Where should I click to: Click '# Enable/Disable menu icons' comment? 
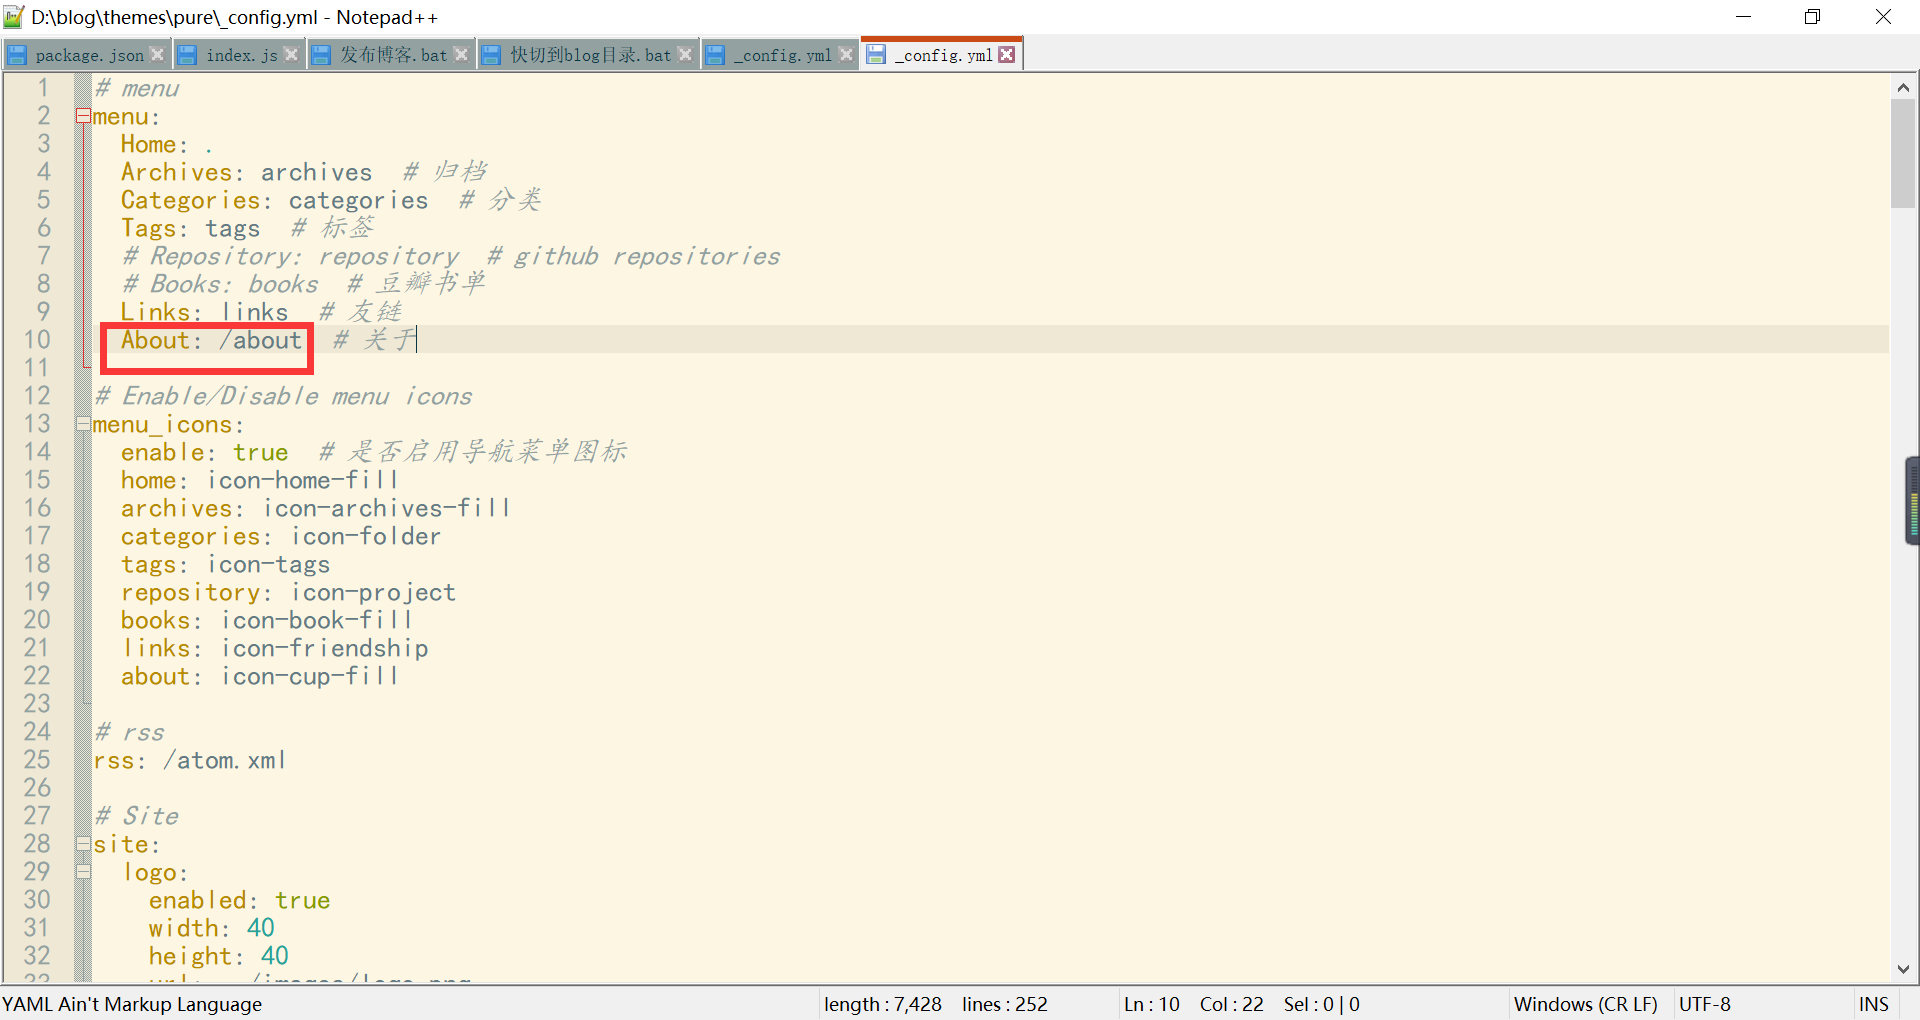pos(283,396)
